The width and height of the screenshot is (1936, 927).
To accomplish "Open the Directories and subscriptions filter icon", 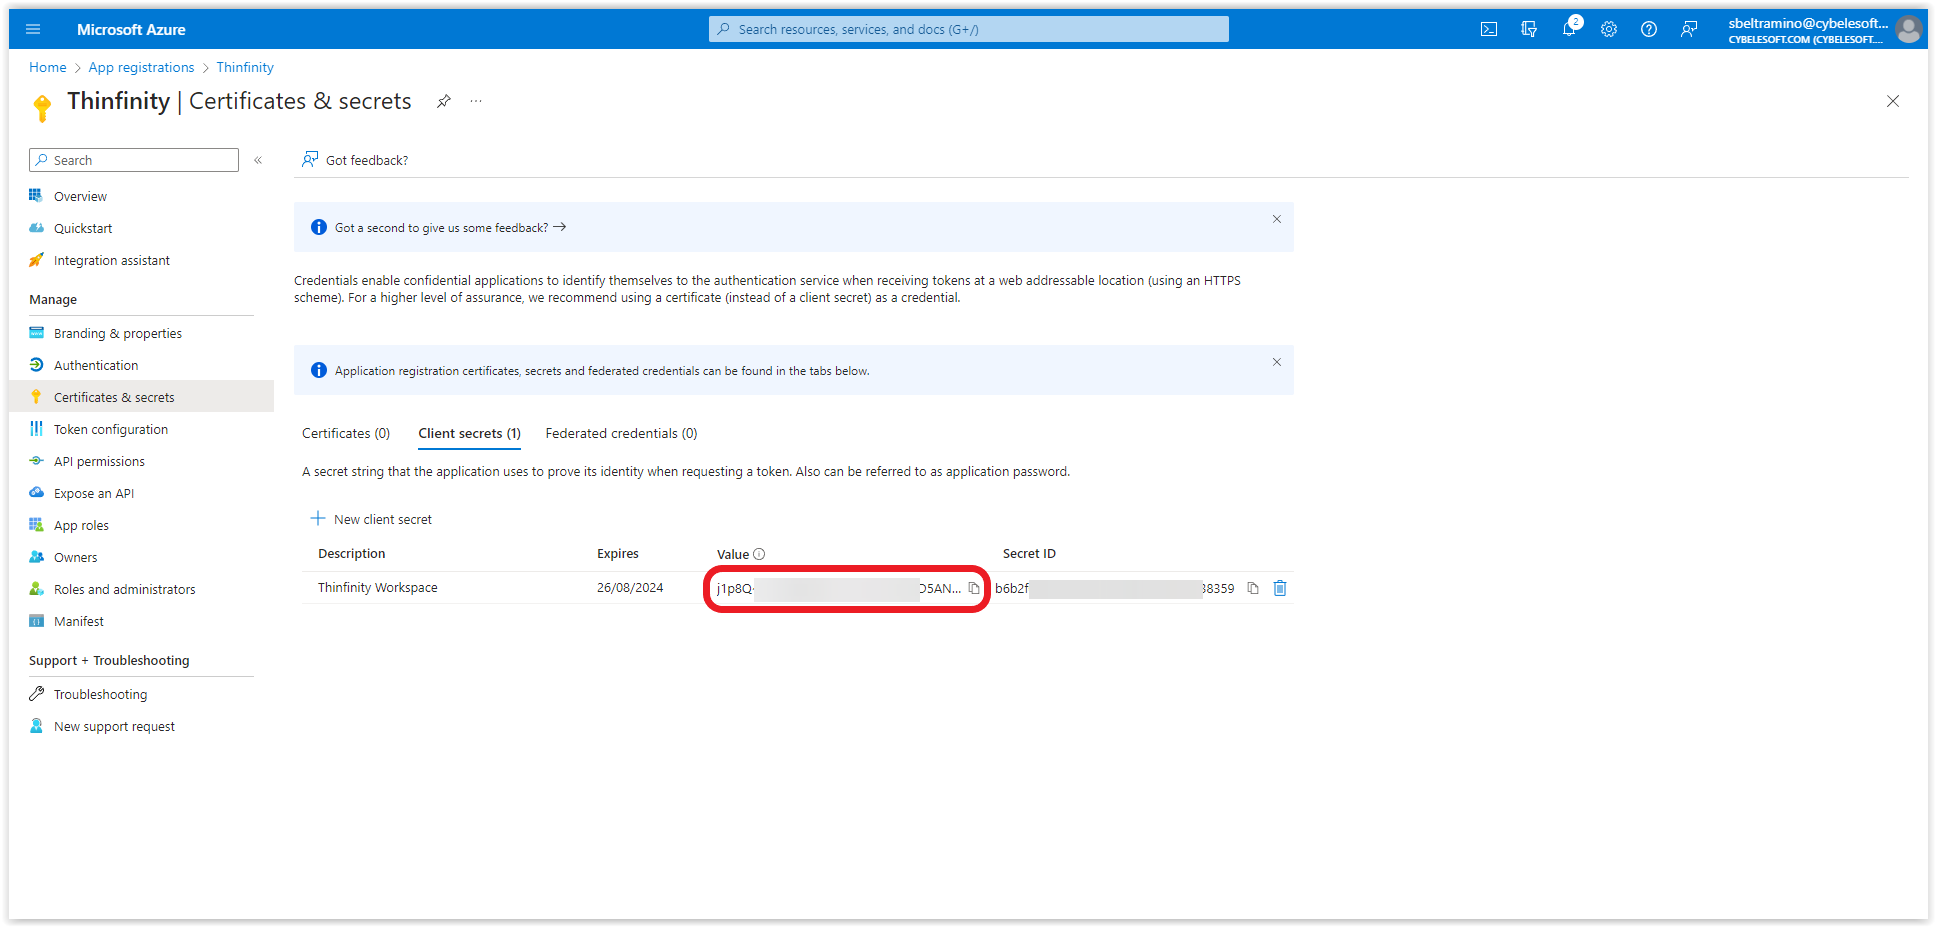I will point(1529,29).
